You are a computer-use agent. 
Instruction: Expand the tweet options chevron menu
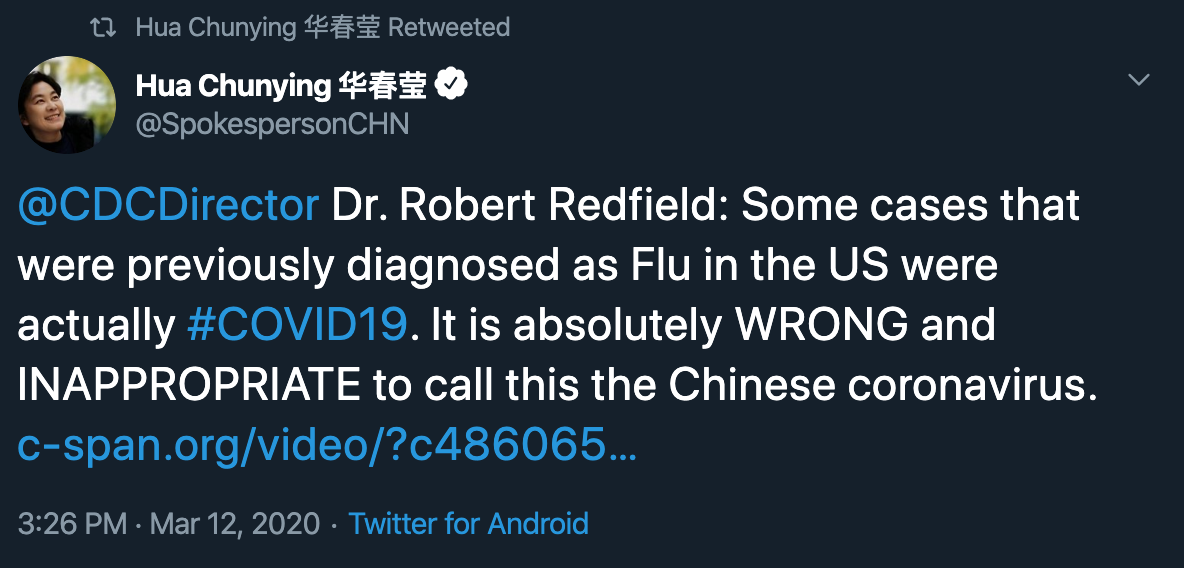click(x=1139, y=80)
